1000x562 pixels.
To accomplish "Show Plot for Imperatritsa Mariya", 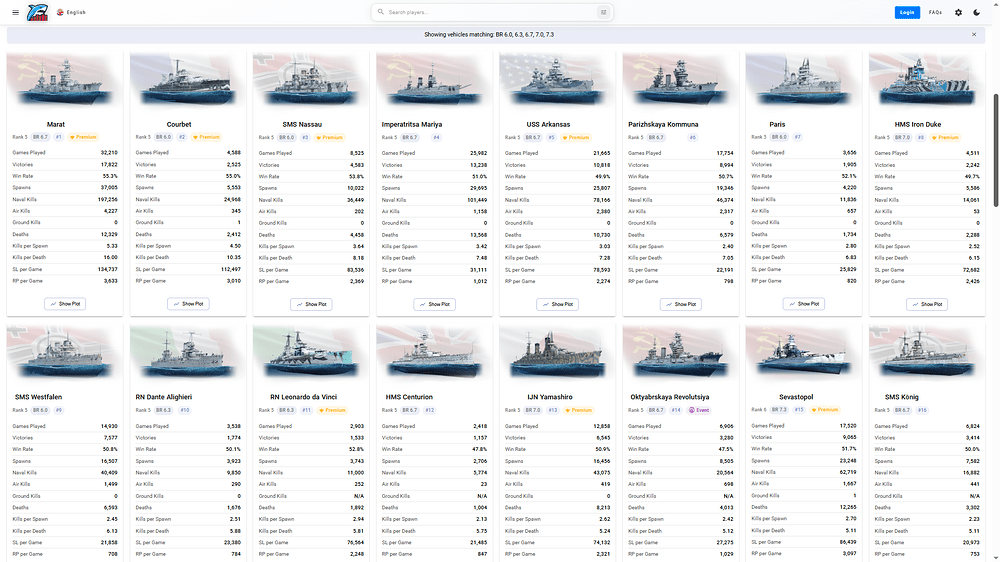I will click(434, 304).
